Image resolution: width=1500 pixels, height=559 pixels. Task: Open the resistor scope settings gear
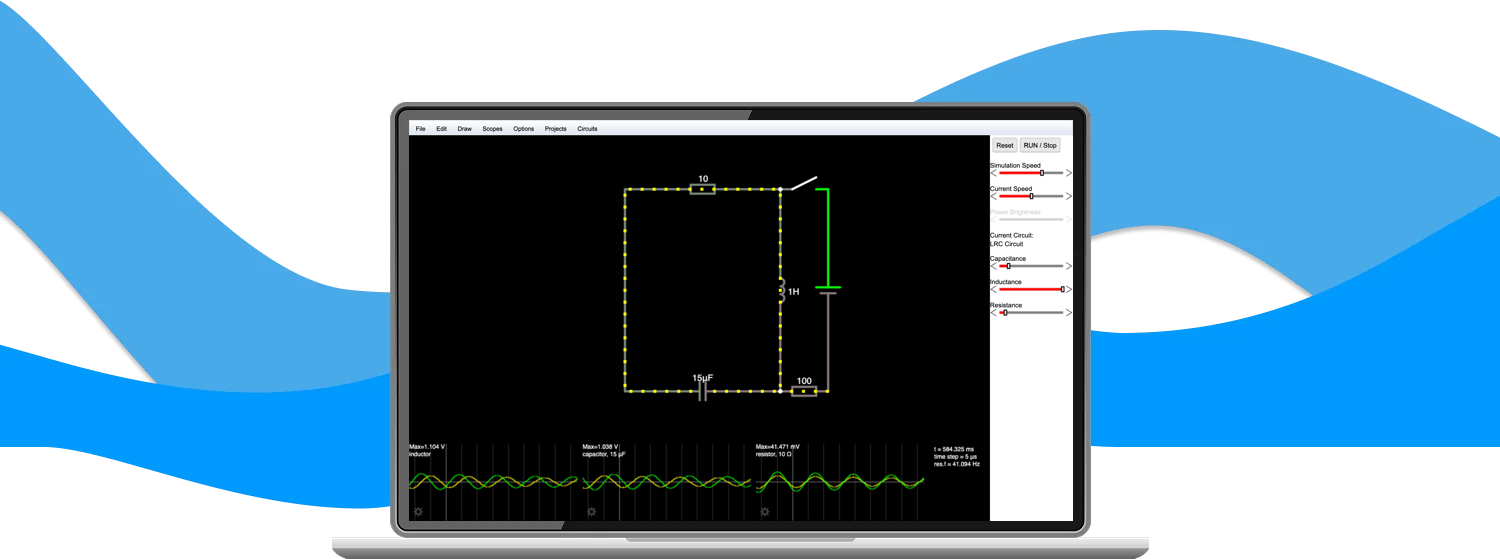[764, 511]
